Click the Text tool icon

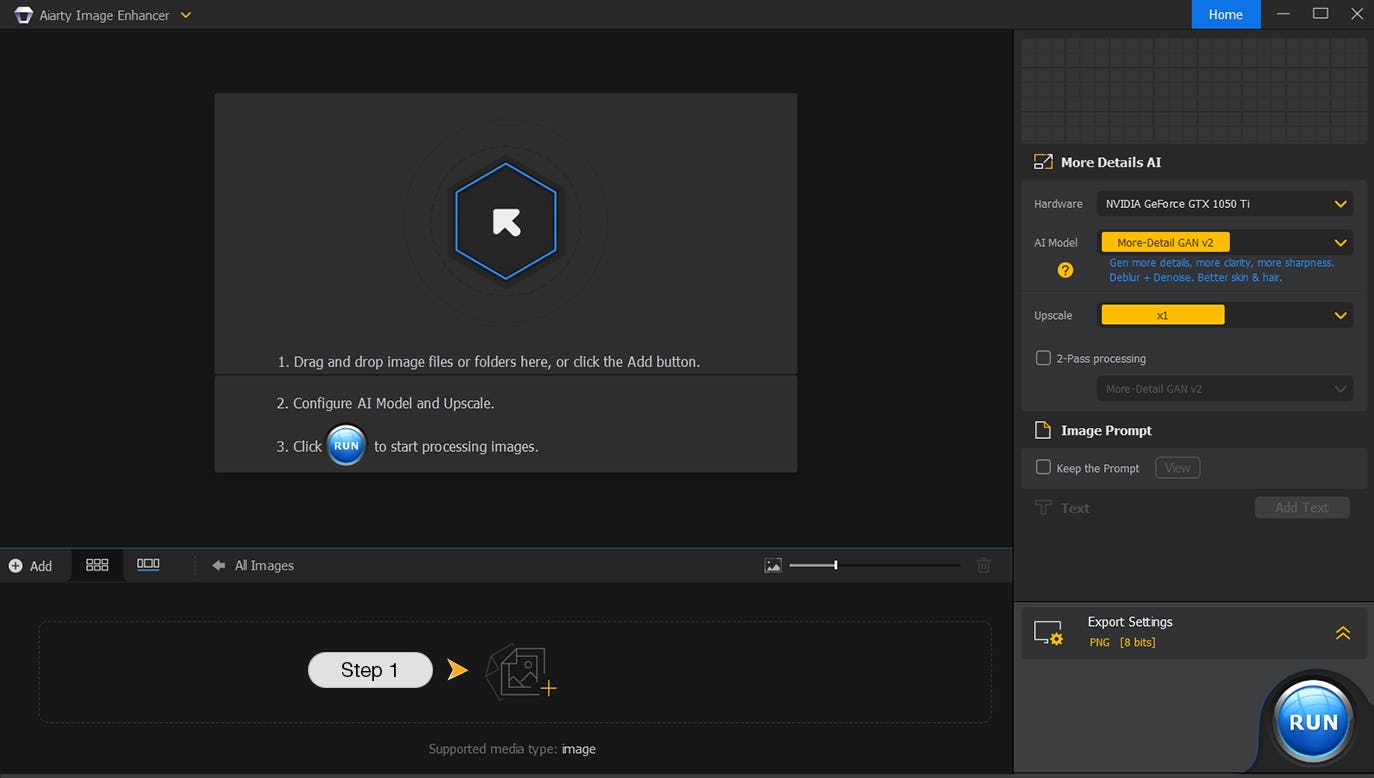tap(1042, 507)
